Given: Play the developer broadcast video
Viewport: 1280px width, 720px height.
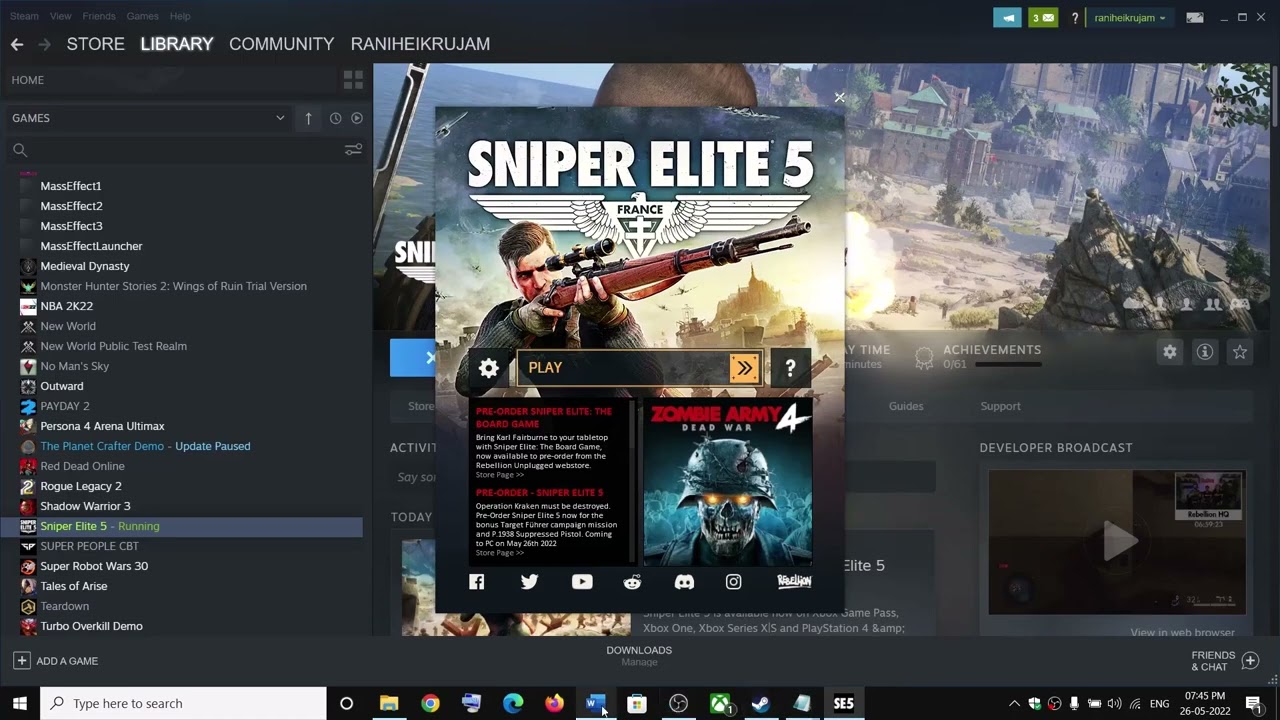Looking at the screenshot, I should tap(1117, 542).
